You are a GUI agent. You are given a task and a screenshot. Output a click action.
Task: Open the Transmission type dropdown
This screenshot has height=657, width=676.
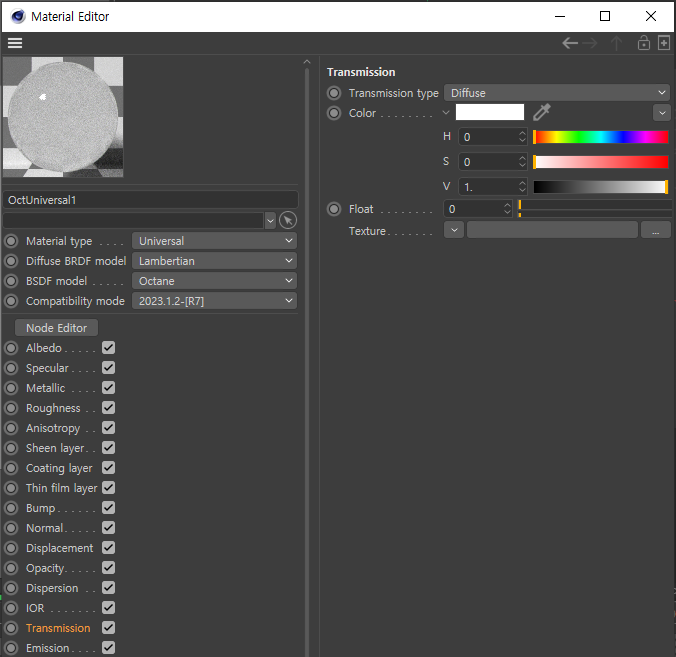click(x=557, y=93)
